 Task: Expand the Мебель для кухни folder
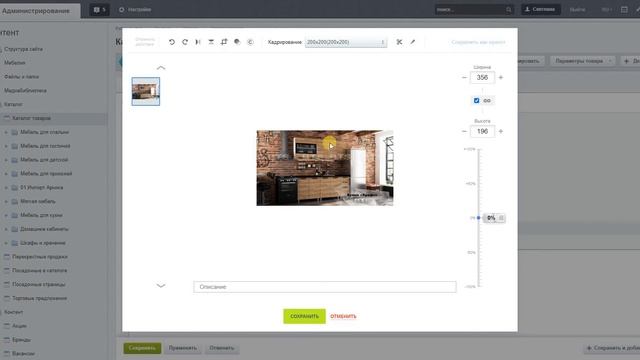point(6,216)
